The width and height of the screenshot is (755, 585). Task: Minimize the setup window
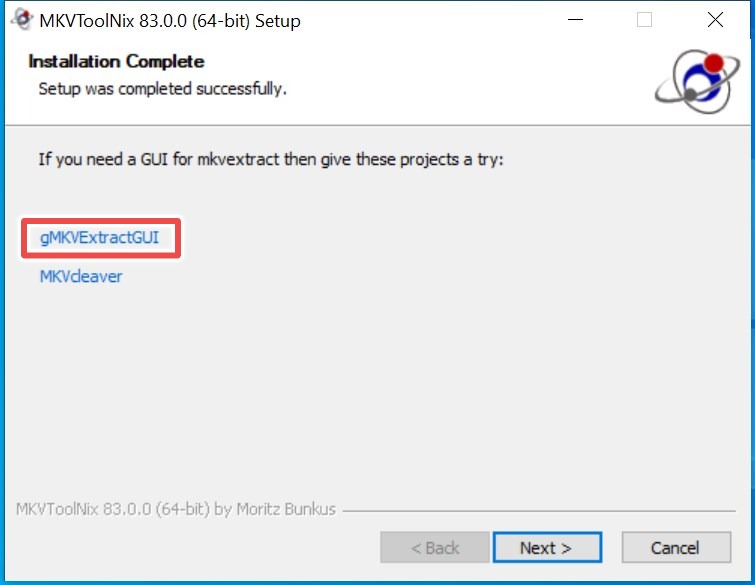pos(575,20)
